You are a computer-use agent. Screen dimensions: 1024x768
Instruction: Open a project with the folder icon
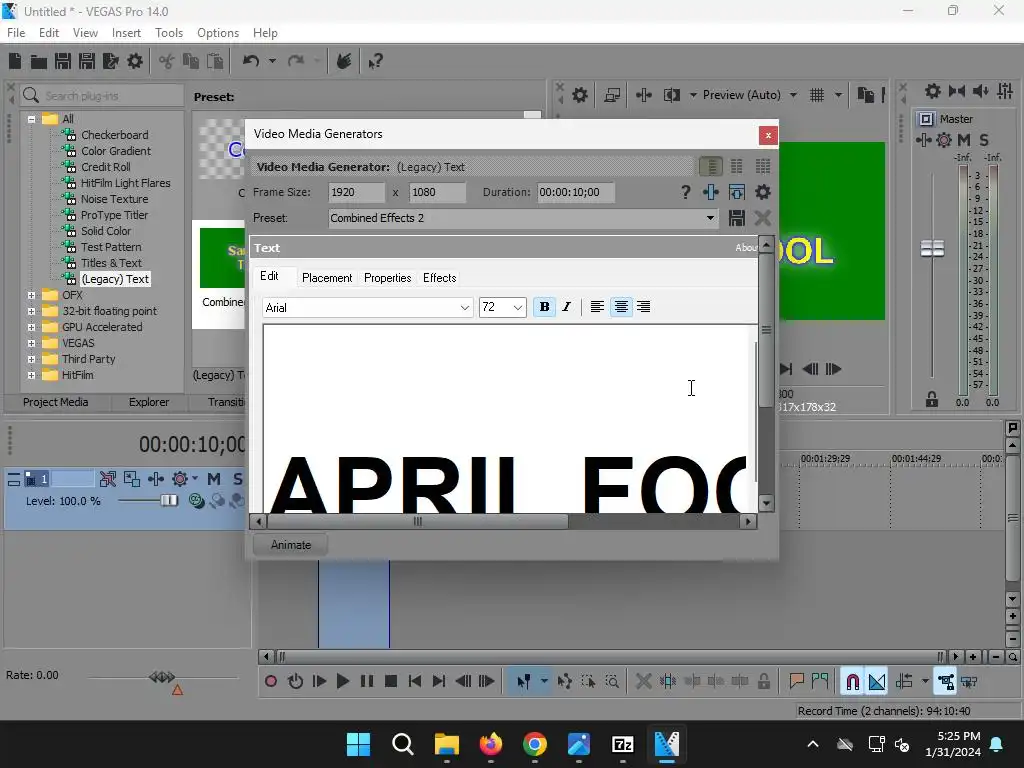(x=39, y=61)
